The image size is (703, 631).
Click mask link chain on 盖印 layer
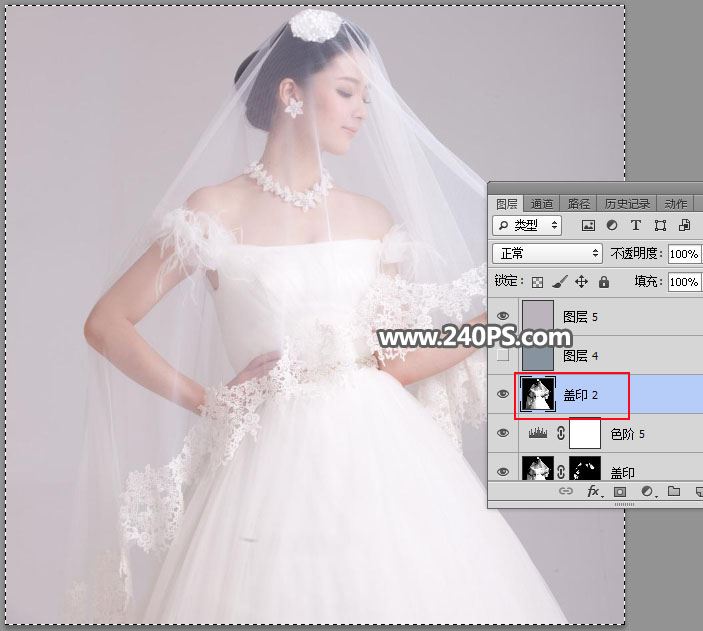pyautogui.click(x=561, y=472)
